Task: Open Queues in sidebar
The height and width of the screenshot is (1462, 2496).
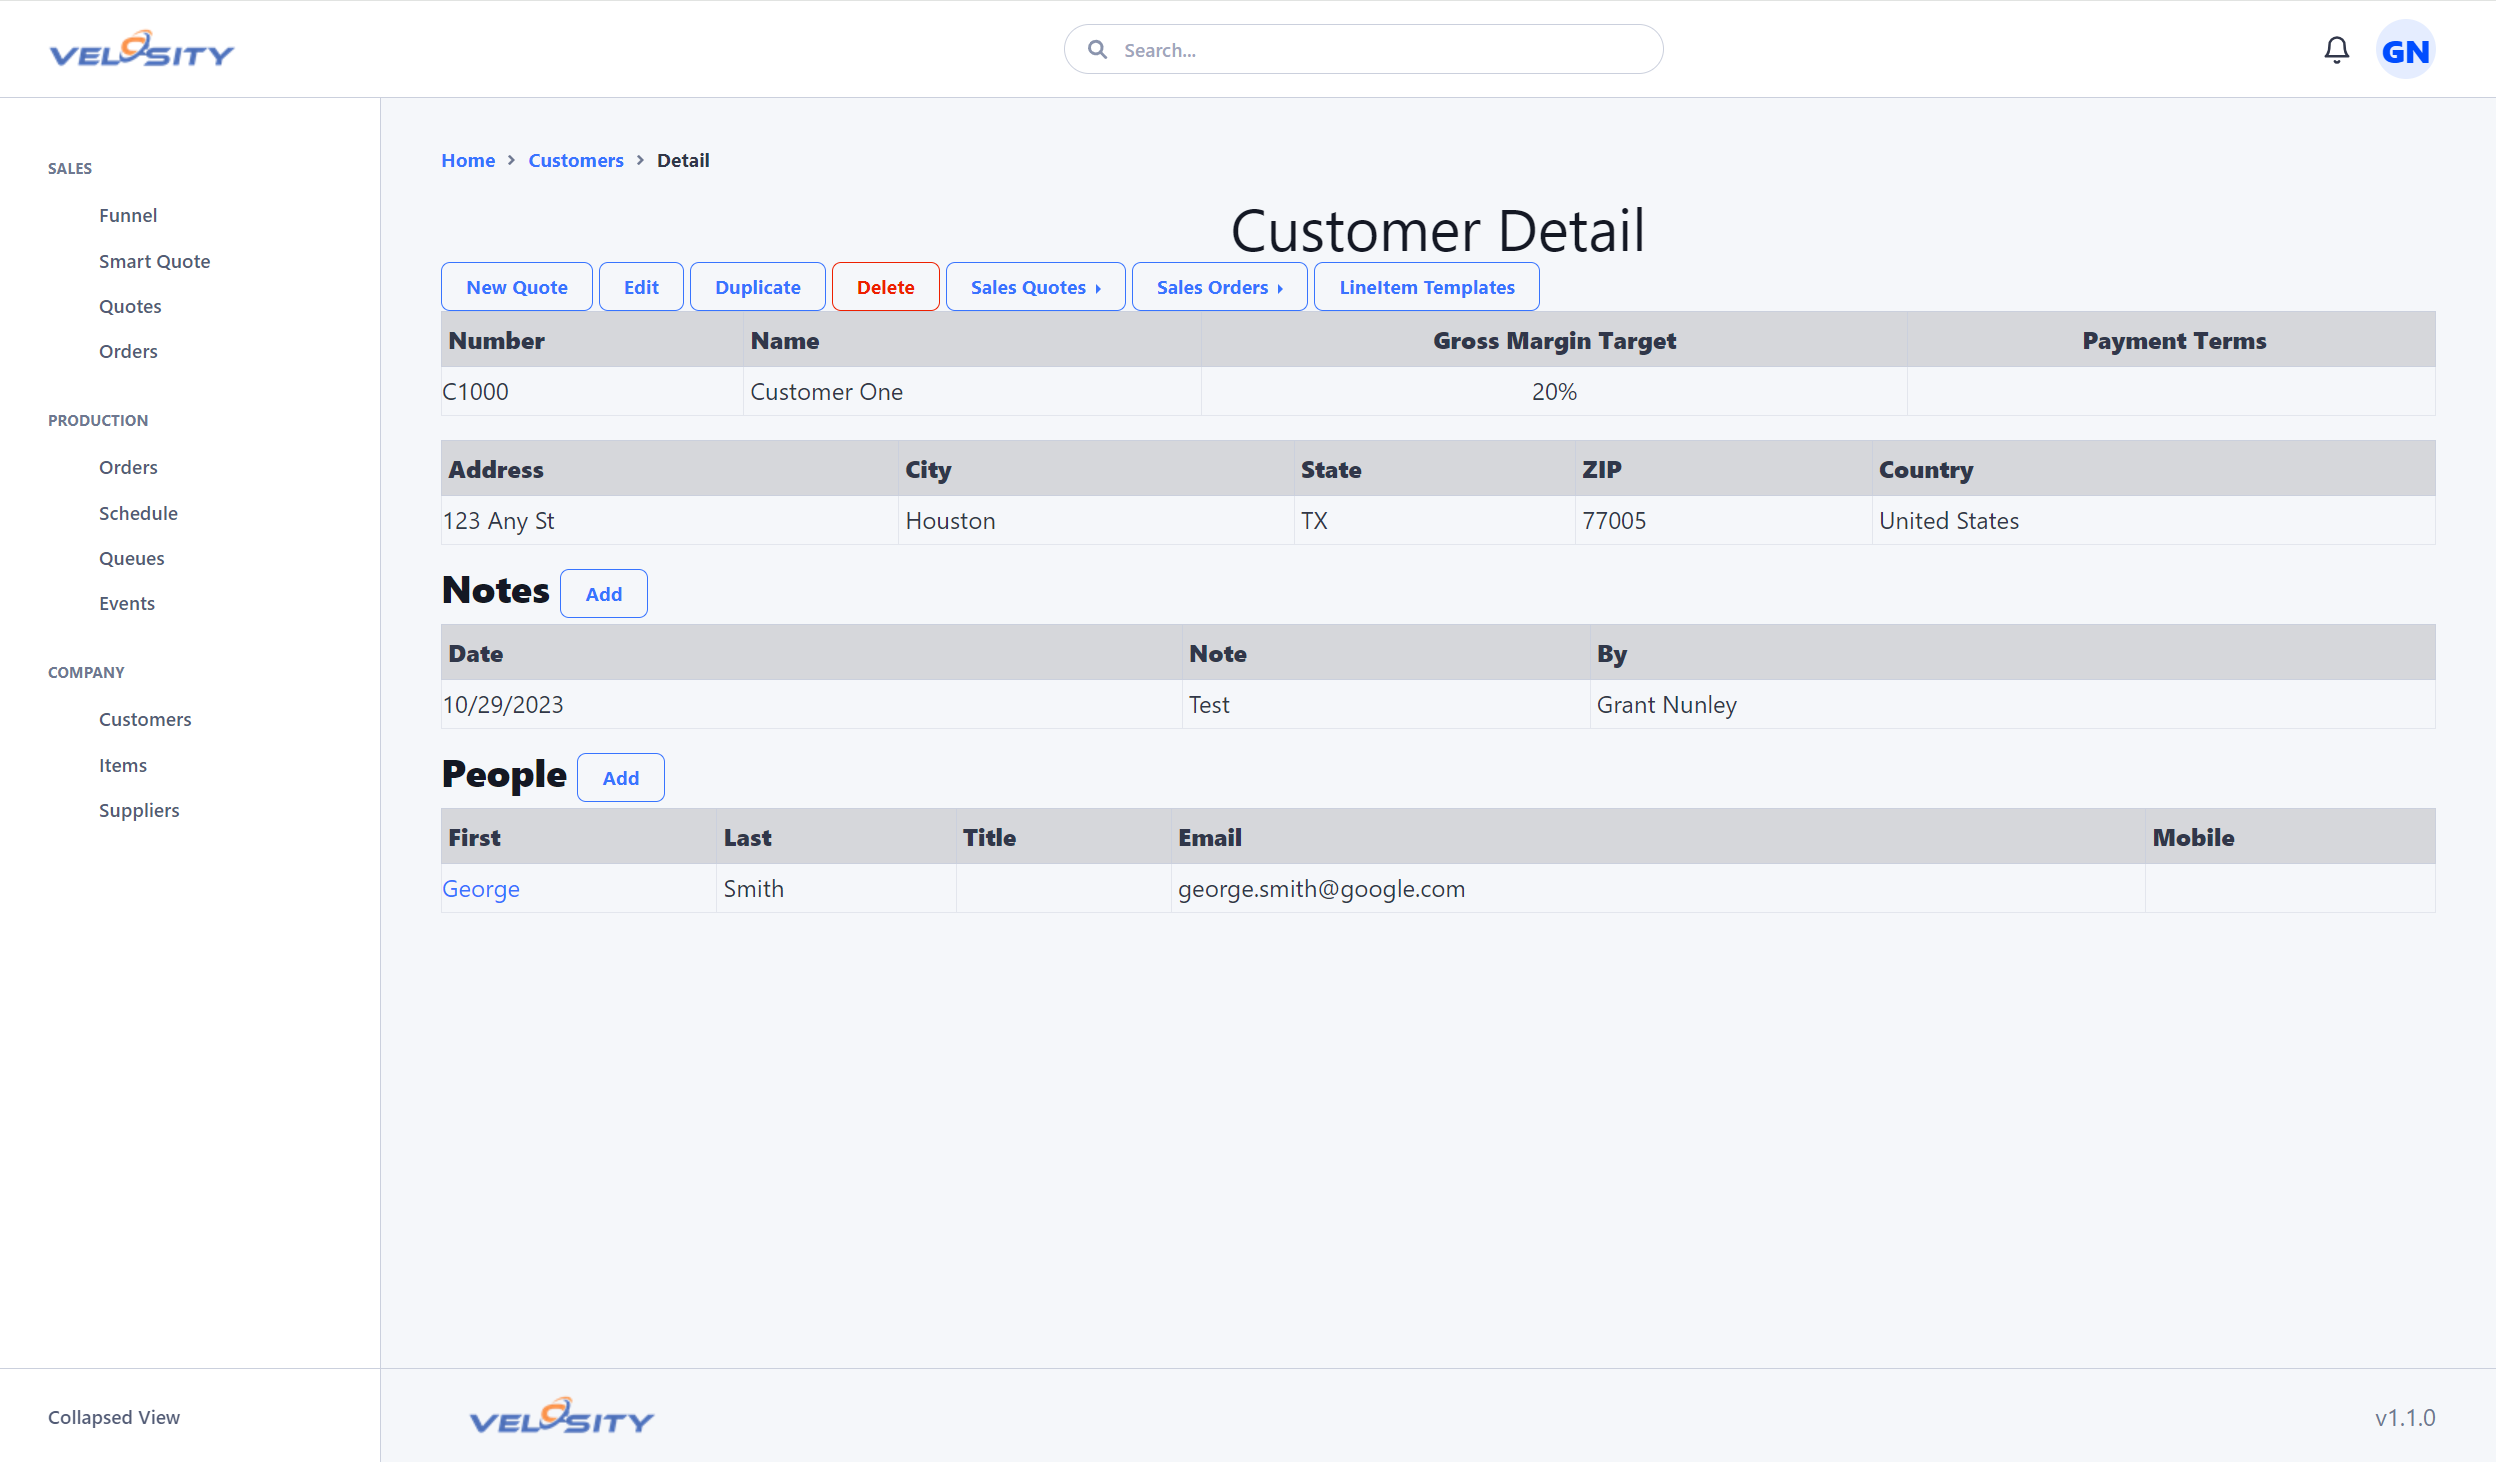Action: (x=131, y=558)
